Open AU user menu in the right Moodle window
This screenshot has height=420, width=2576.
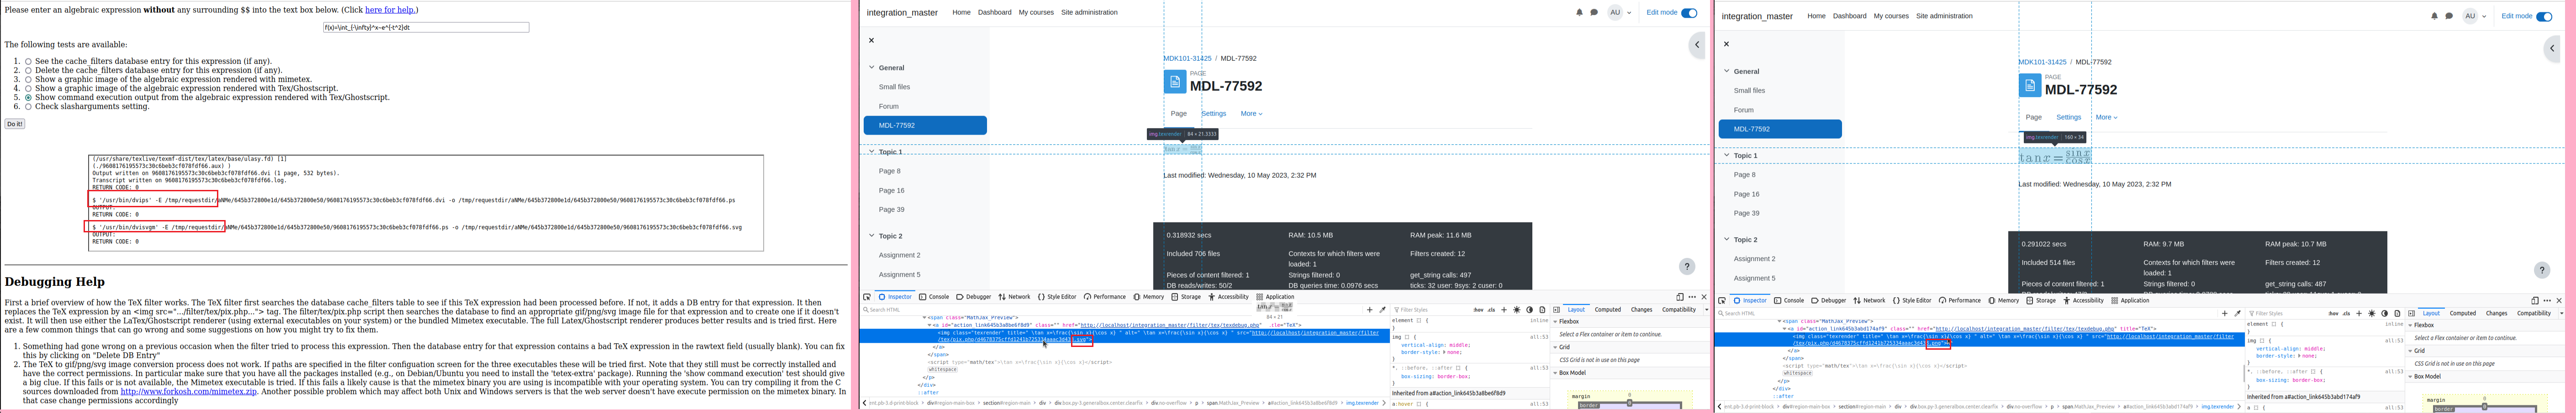tap(2474, 16)
